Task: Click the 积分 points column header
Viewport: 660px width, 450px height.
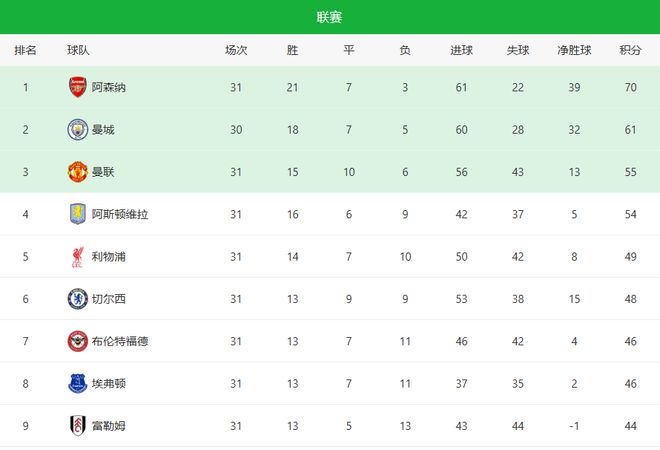Action: coord(630,50)
